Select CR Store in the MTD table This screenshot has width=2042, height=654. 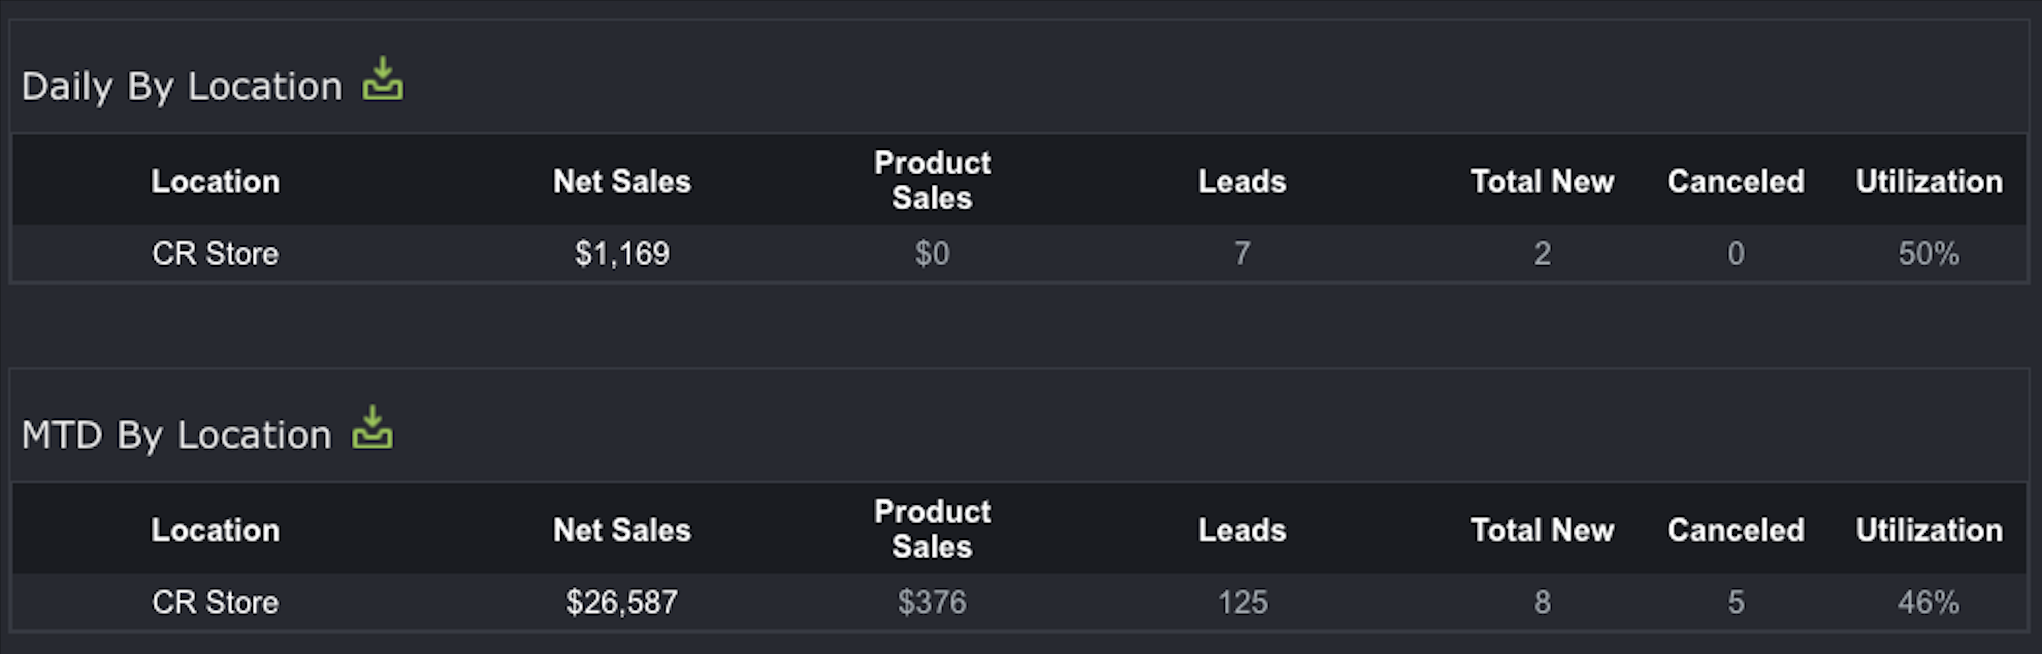tap(215, 603)
